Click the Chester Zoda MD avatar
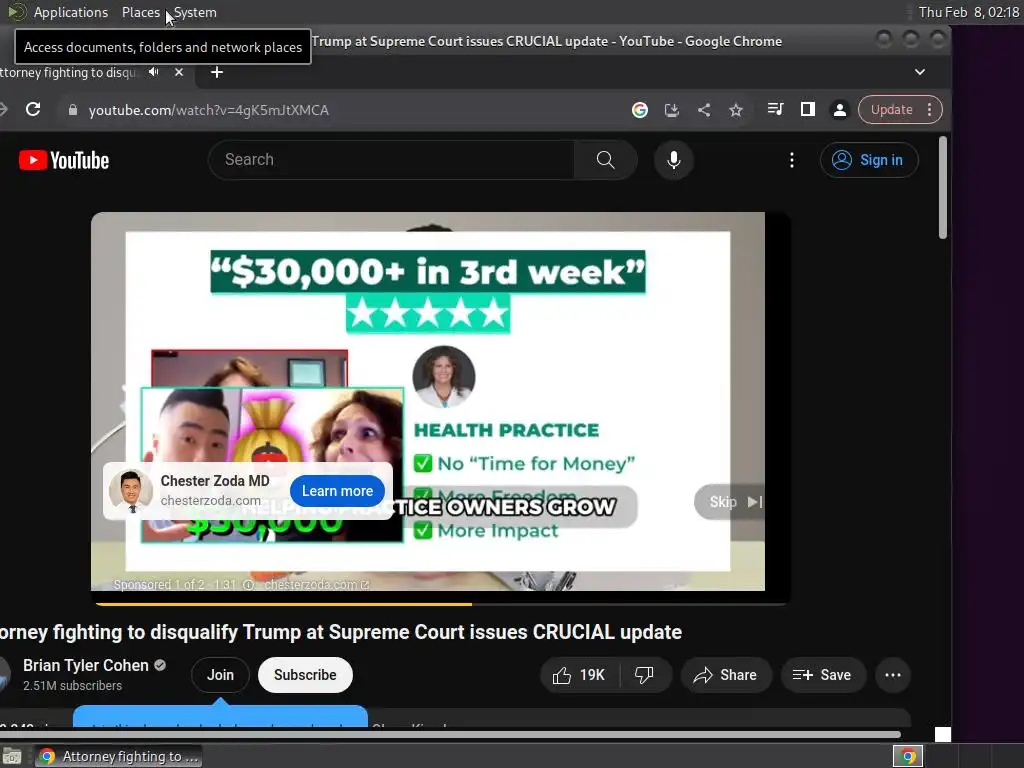 pyautogui.click(x=131, y=490)
